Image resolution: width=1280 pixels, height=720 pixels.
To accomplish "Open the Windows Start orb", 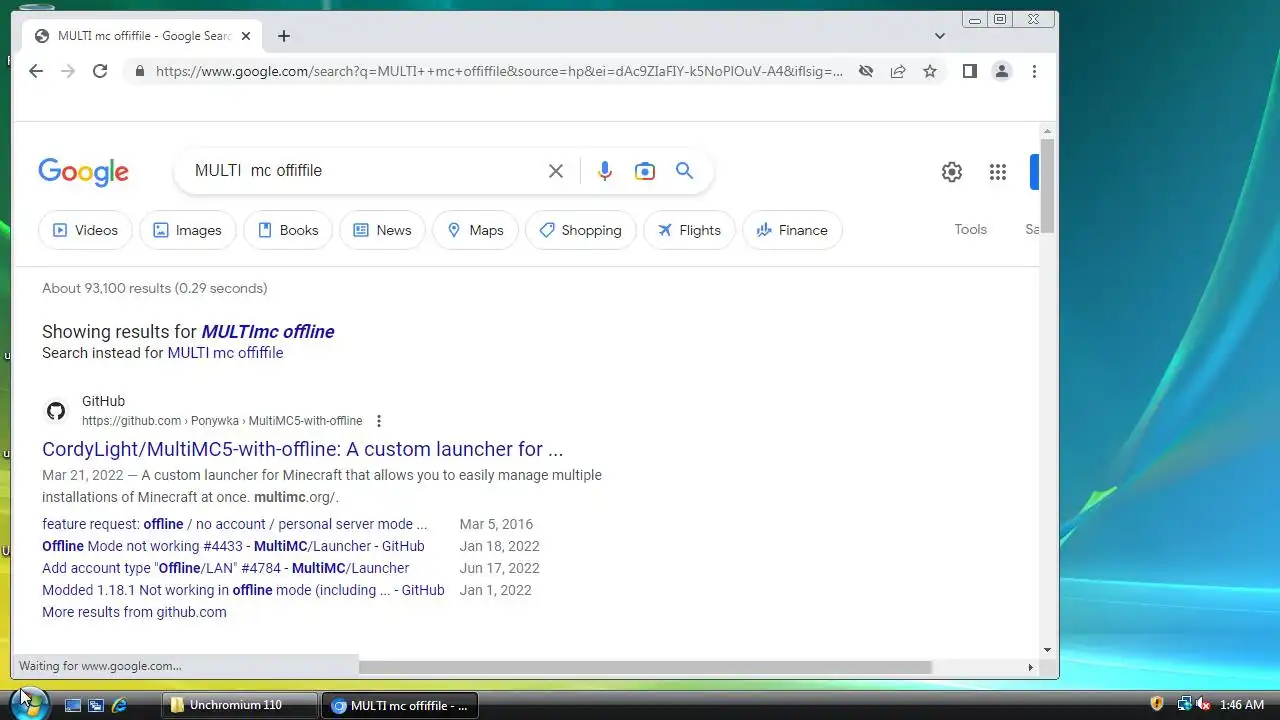I will coord(30,702).
